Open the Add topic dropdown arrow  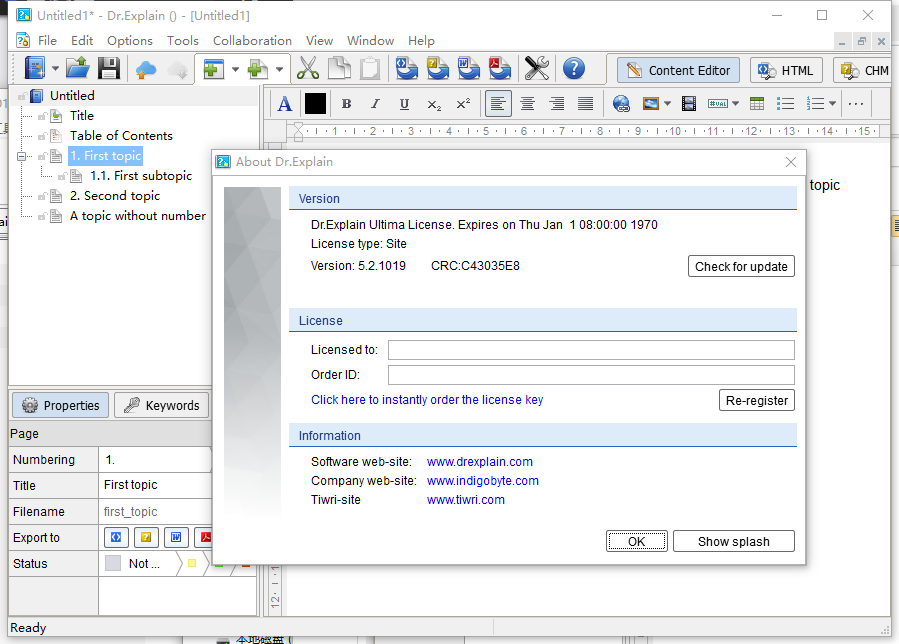coord(236,70)
